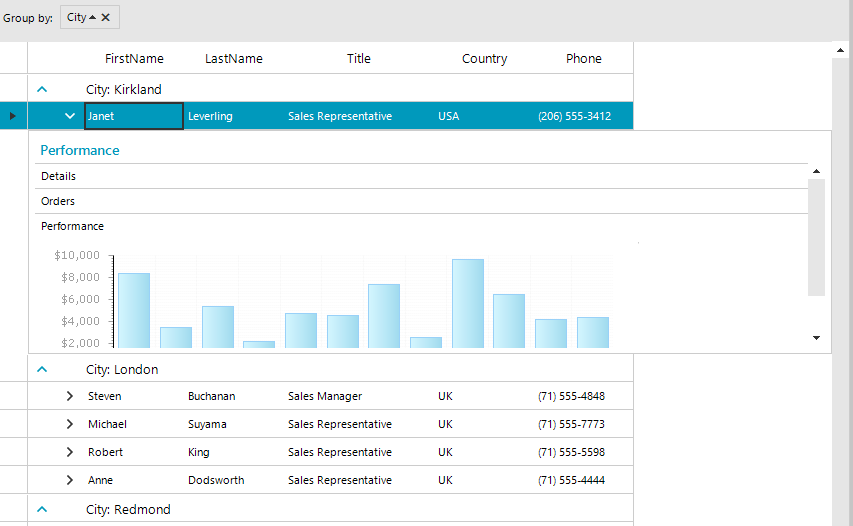
Task: Click the Sales Manager title cell
Action: click(359, 396)
